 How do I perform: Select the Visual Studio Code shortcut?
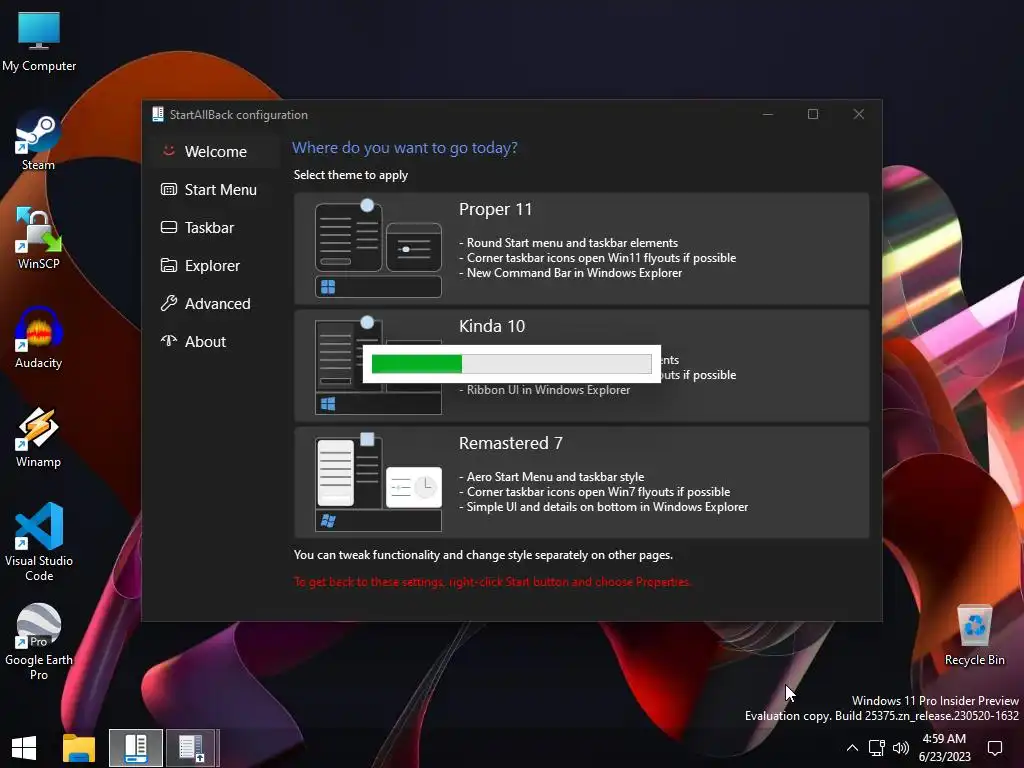(39, 542)
